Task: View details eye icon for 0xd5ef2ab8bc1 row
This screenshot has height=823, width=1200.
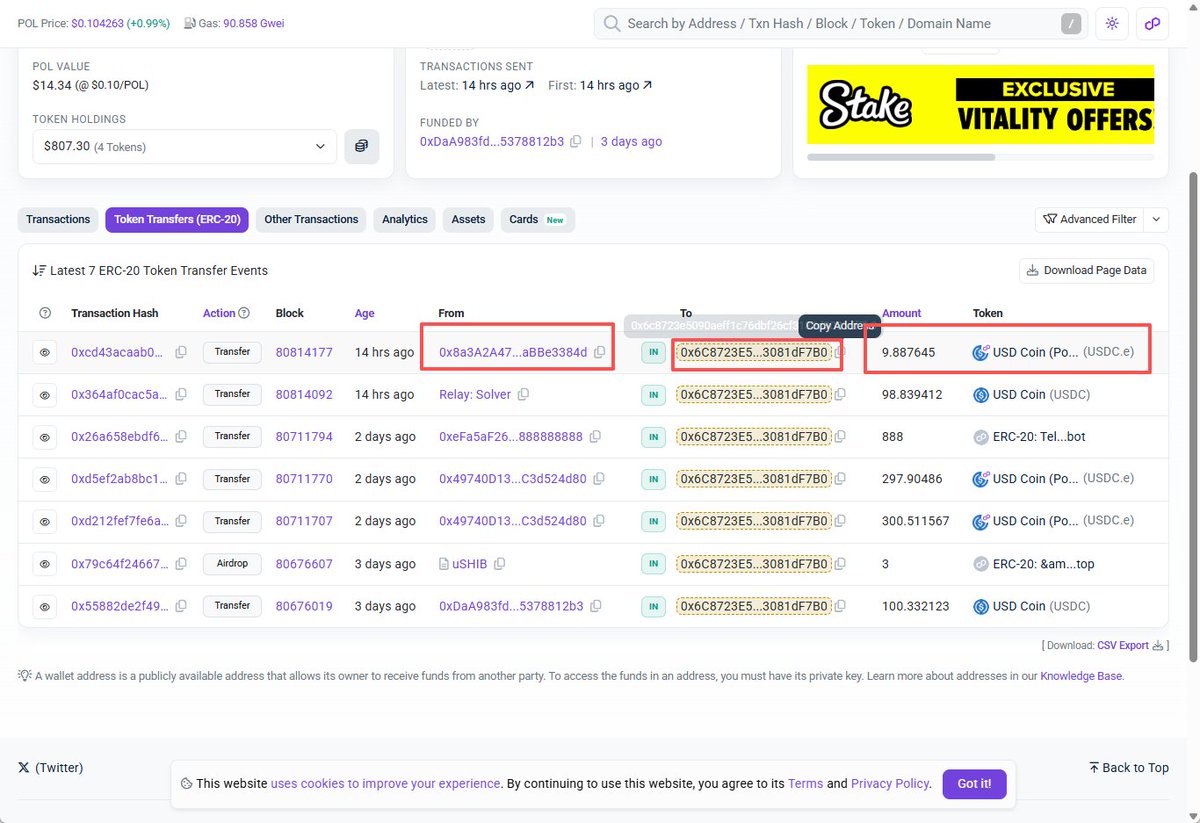Action: coord(45,479)
